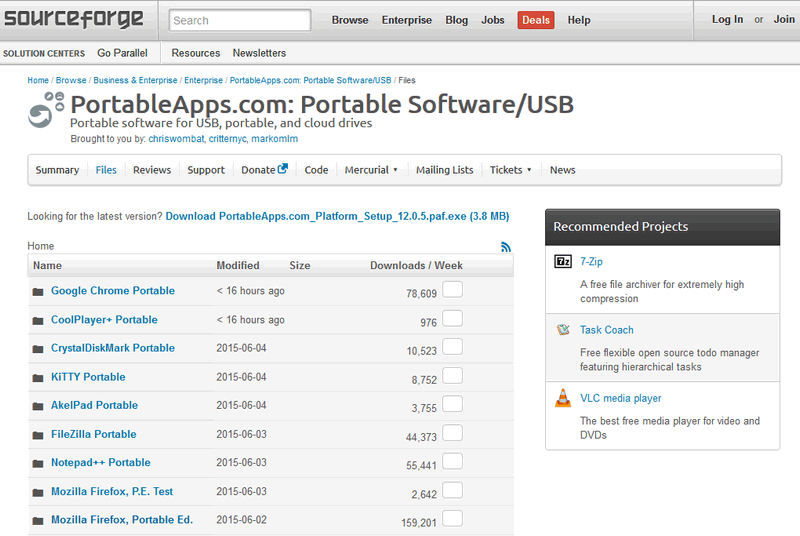
Task: Click the VLC cone icon
Action: coord(563,398)
